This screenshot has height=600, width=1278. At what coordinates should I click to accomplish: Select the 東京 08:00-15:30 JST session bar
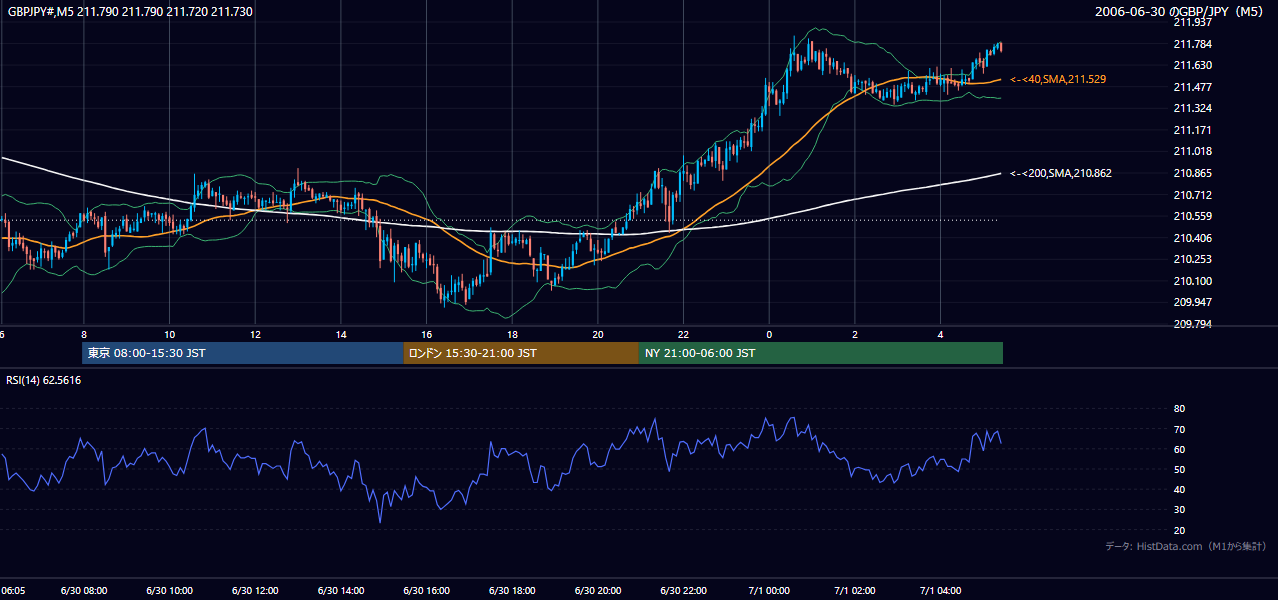click(x=242, y=353)
